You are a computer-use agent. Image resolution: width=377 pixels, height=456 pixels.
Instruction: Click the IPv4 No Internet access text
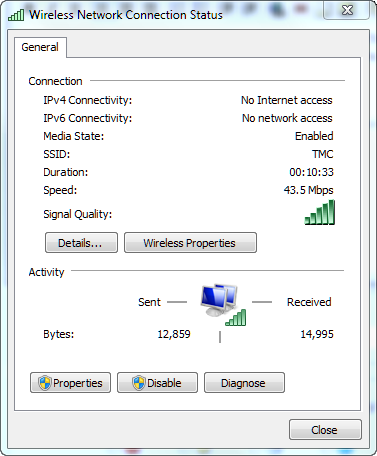[287, 100]
